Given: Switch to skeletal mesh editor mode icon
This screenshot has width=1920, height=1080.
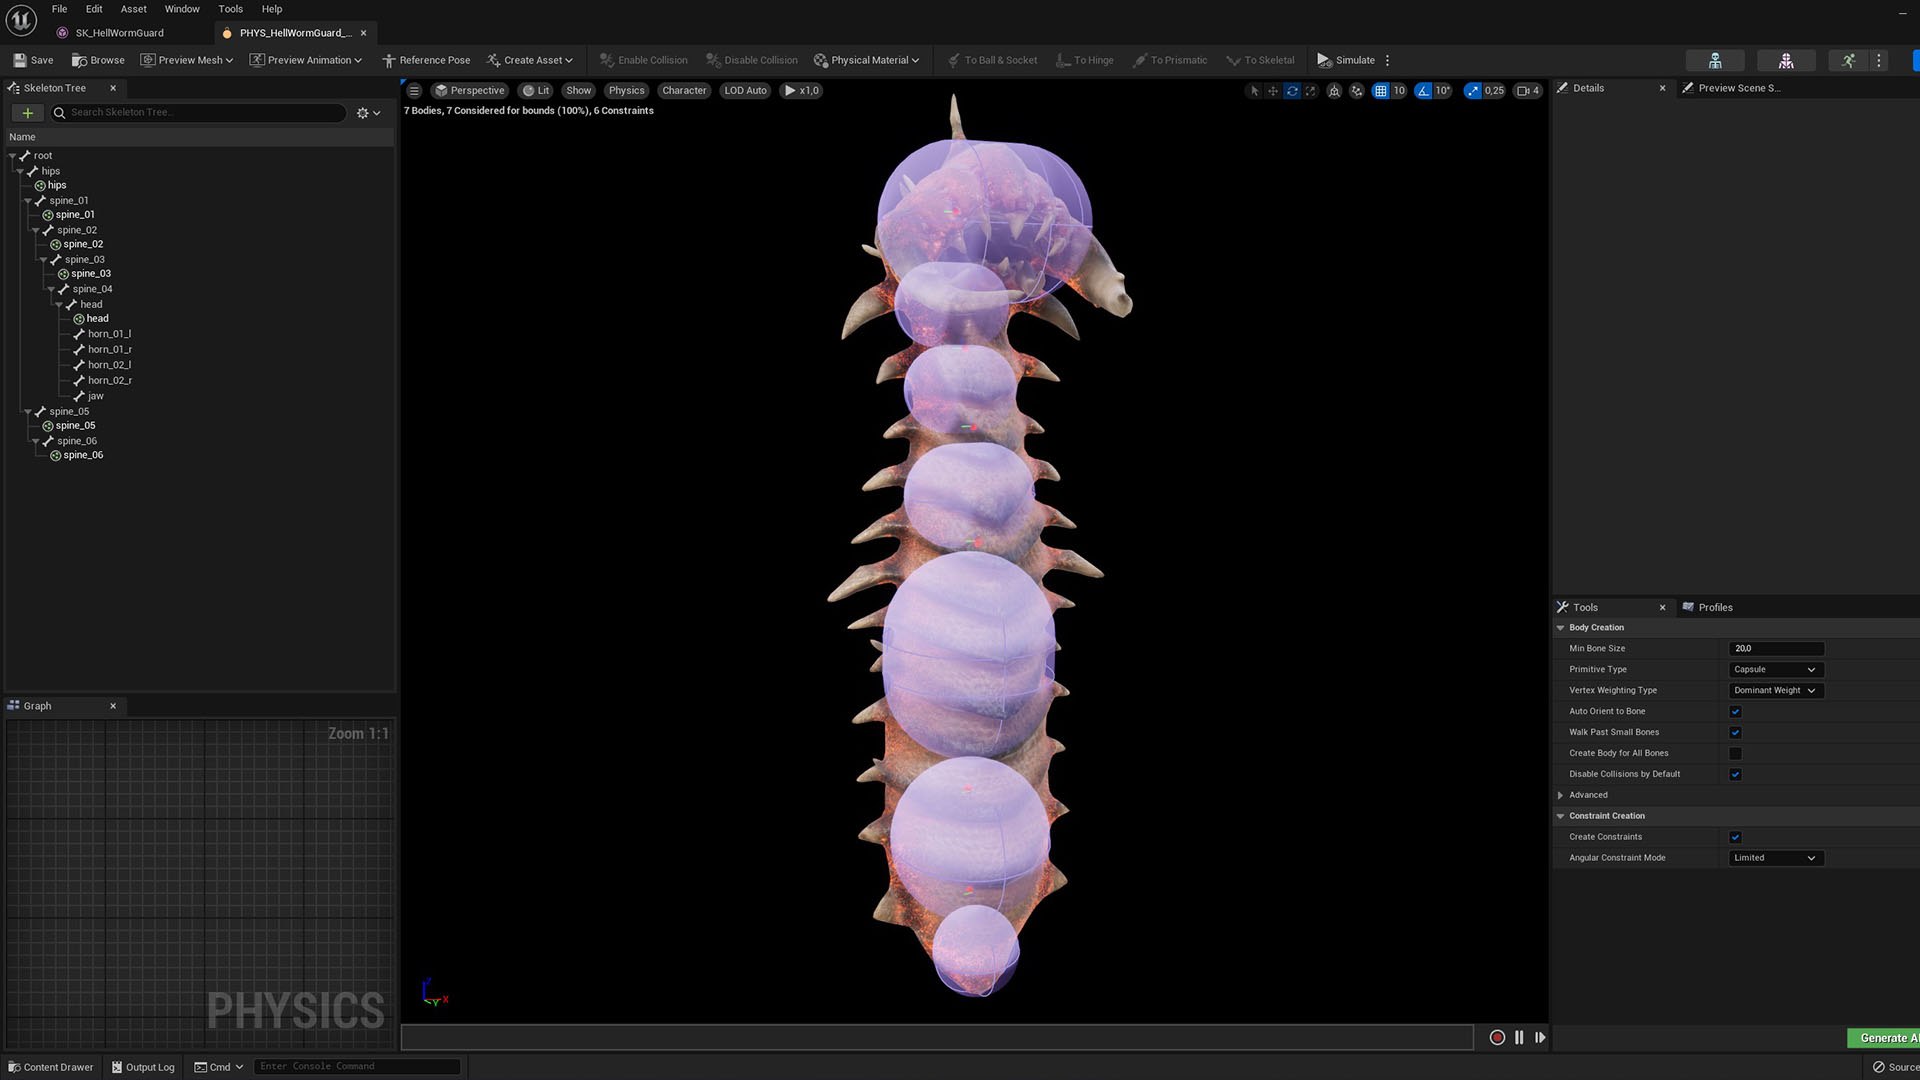Looking at the screenshot, I should point(1786,61).
